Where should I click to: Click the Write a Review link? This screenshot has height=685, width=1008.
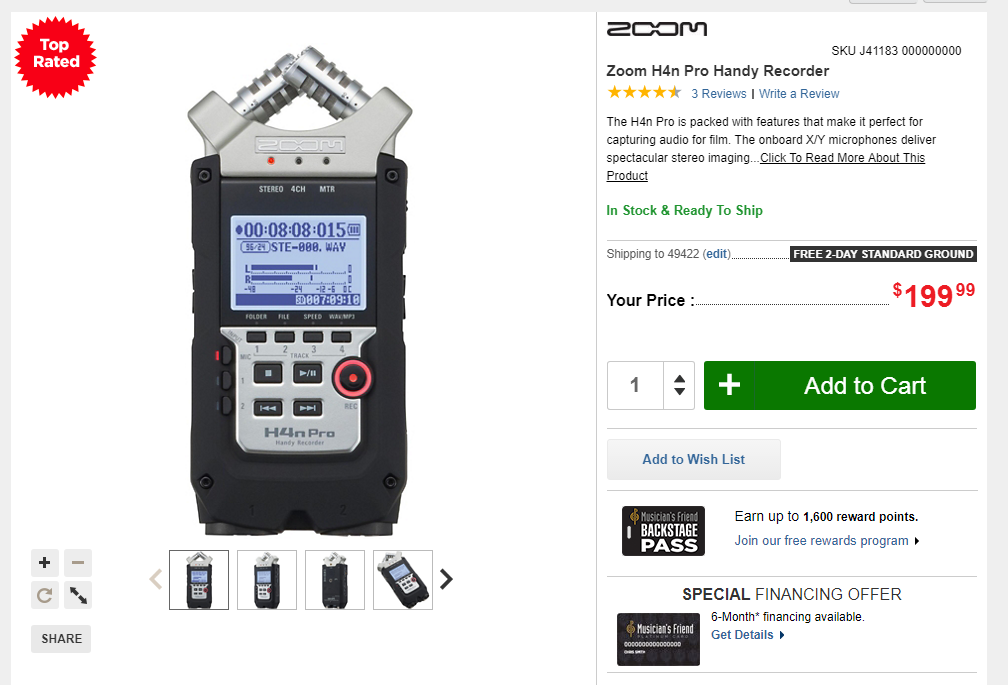[x=799, y=94]
